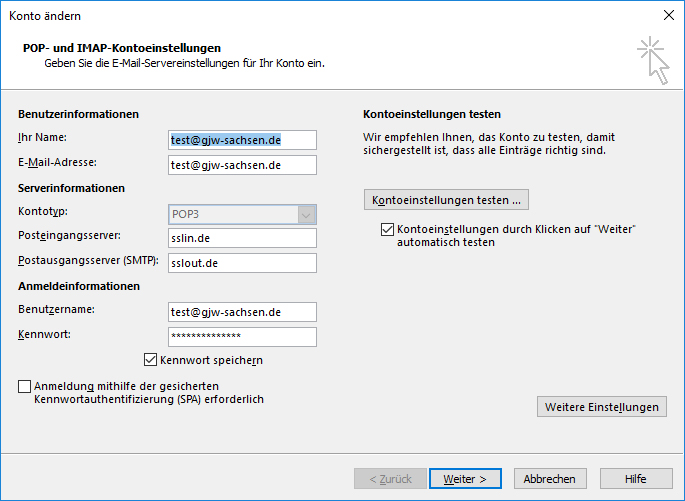The image size is (685, 501).
Task: Click Weiter to continue
Action: (465, 479)
